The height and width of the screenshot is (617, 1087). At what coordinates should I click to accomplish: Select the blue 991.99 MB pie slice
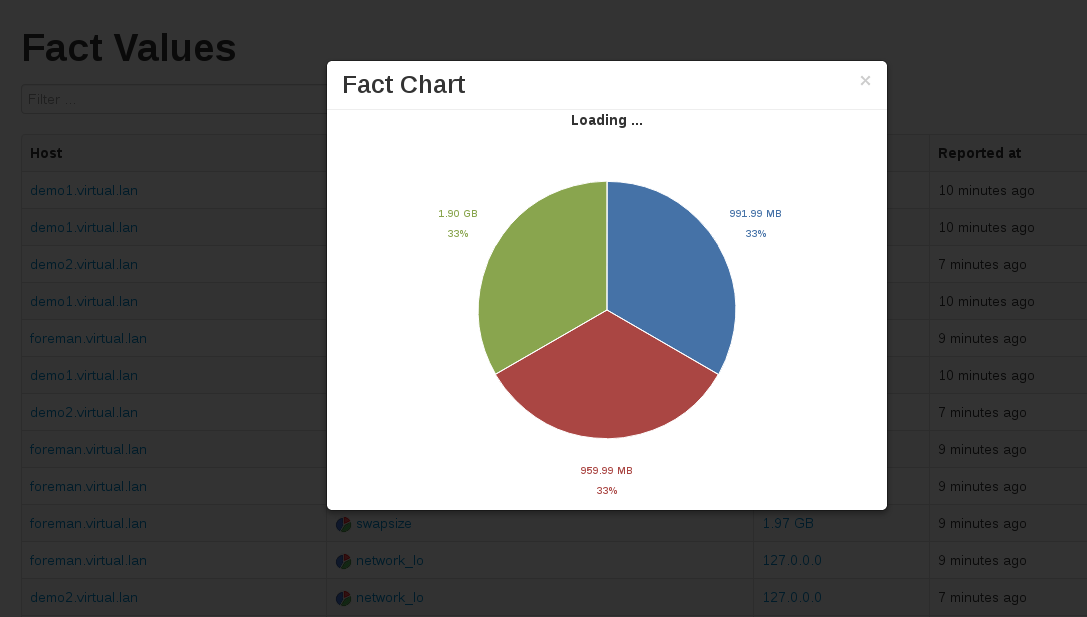tap(669, 277)
